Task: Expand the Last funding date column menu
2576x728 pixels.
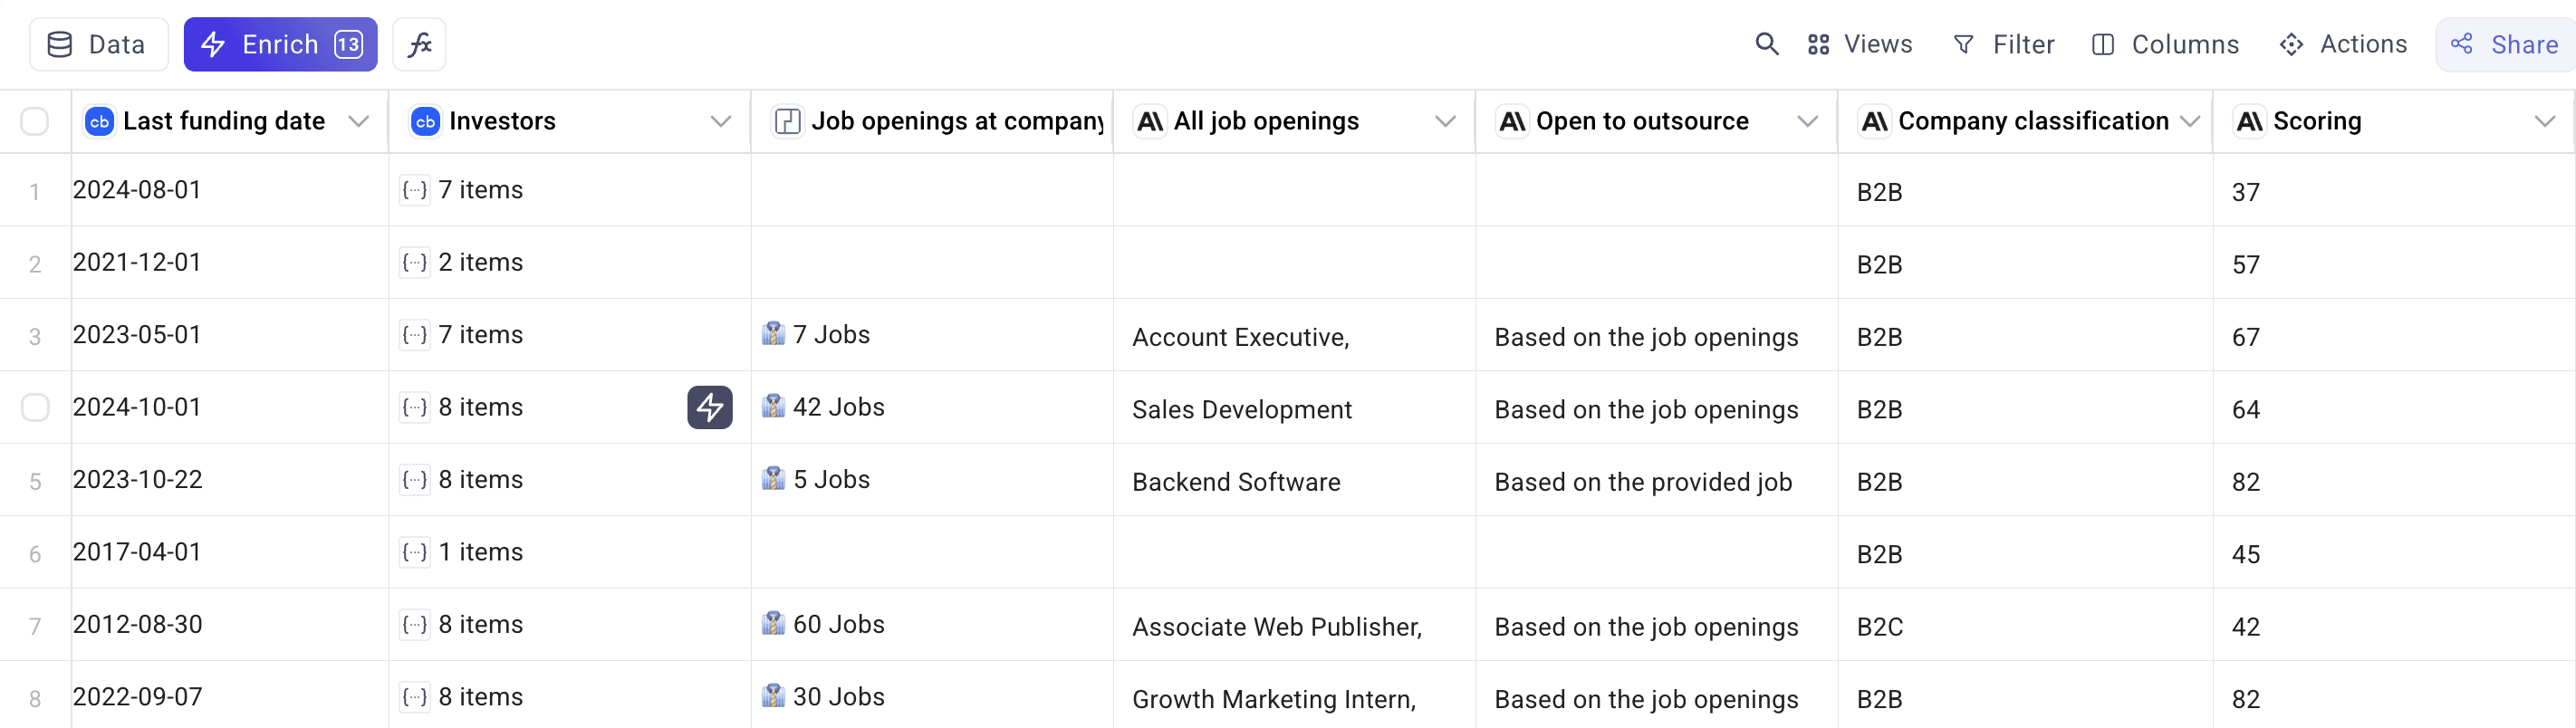Action: point(358,121)
